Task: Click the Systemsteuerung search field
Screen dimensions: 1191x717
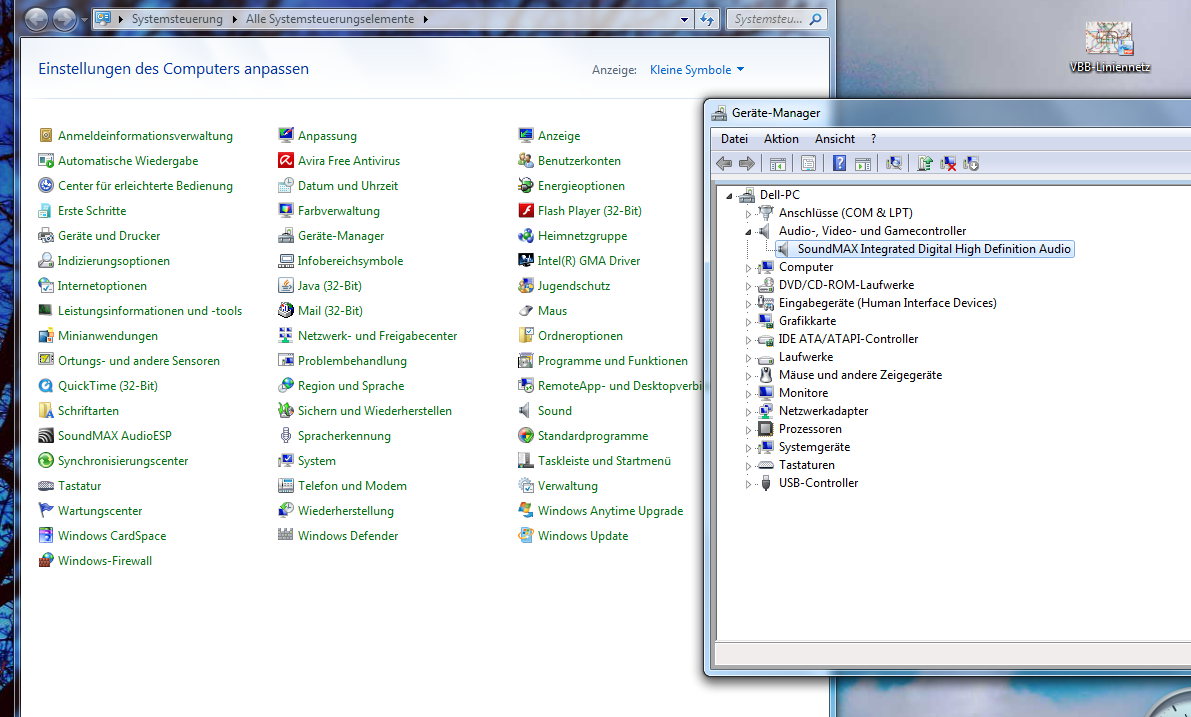Action: coord(776,19)
